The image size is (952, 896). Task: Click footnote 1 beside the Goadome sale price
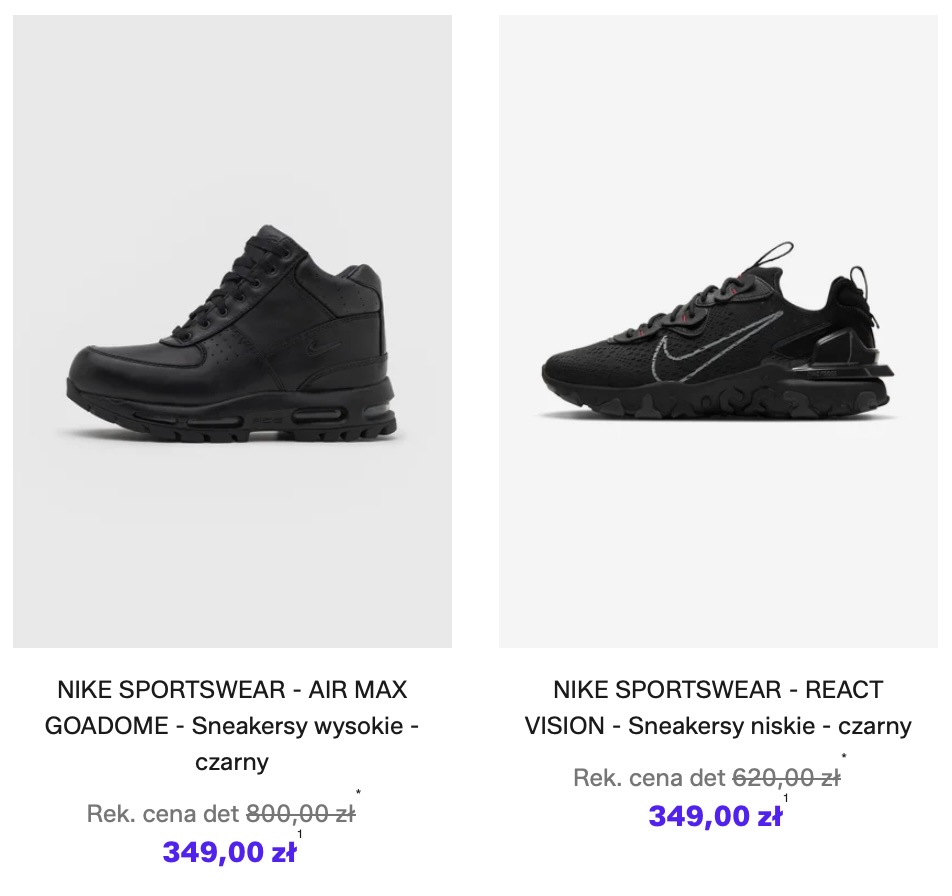[x=300, y=833]
